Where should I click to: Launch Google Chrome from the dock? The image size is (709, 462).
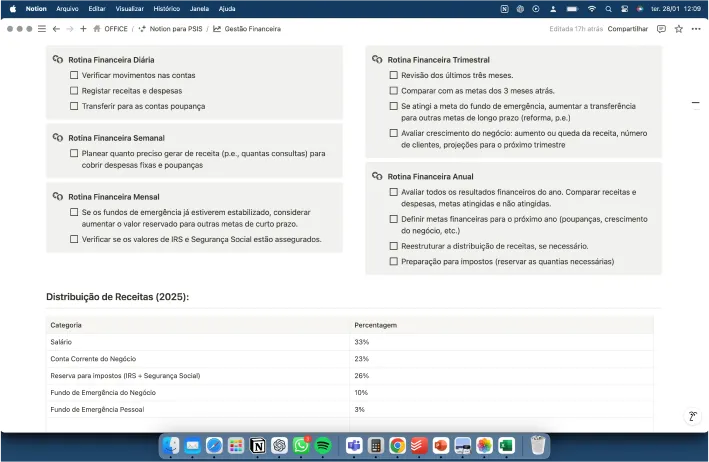click(x=397, y=446)
